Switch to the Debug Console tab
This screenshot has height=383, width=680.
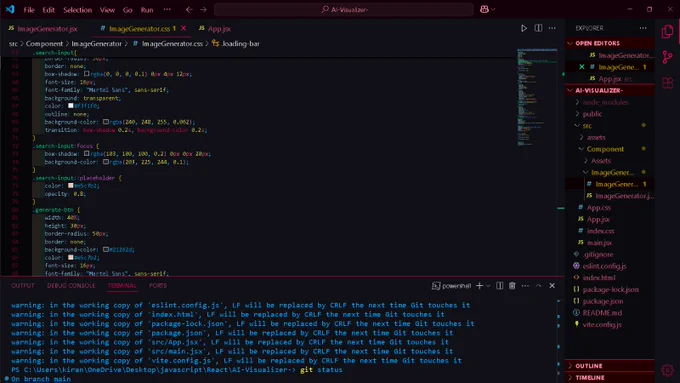(x=71, y=285)
